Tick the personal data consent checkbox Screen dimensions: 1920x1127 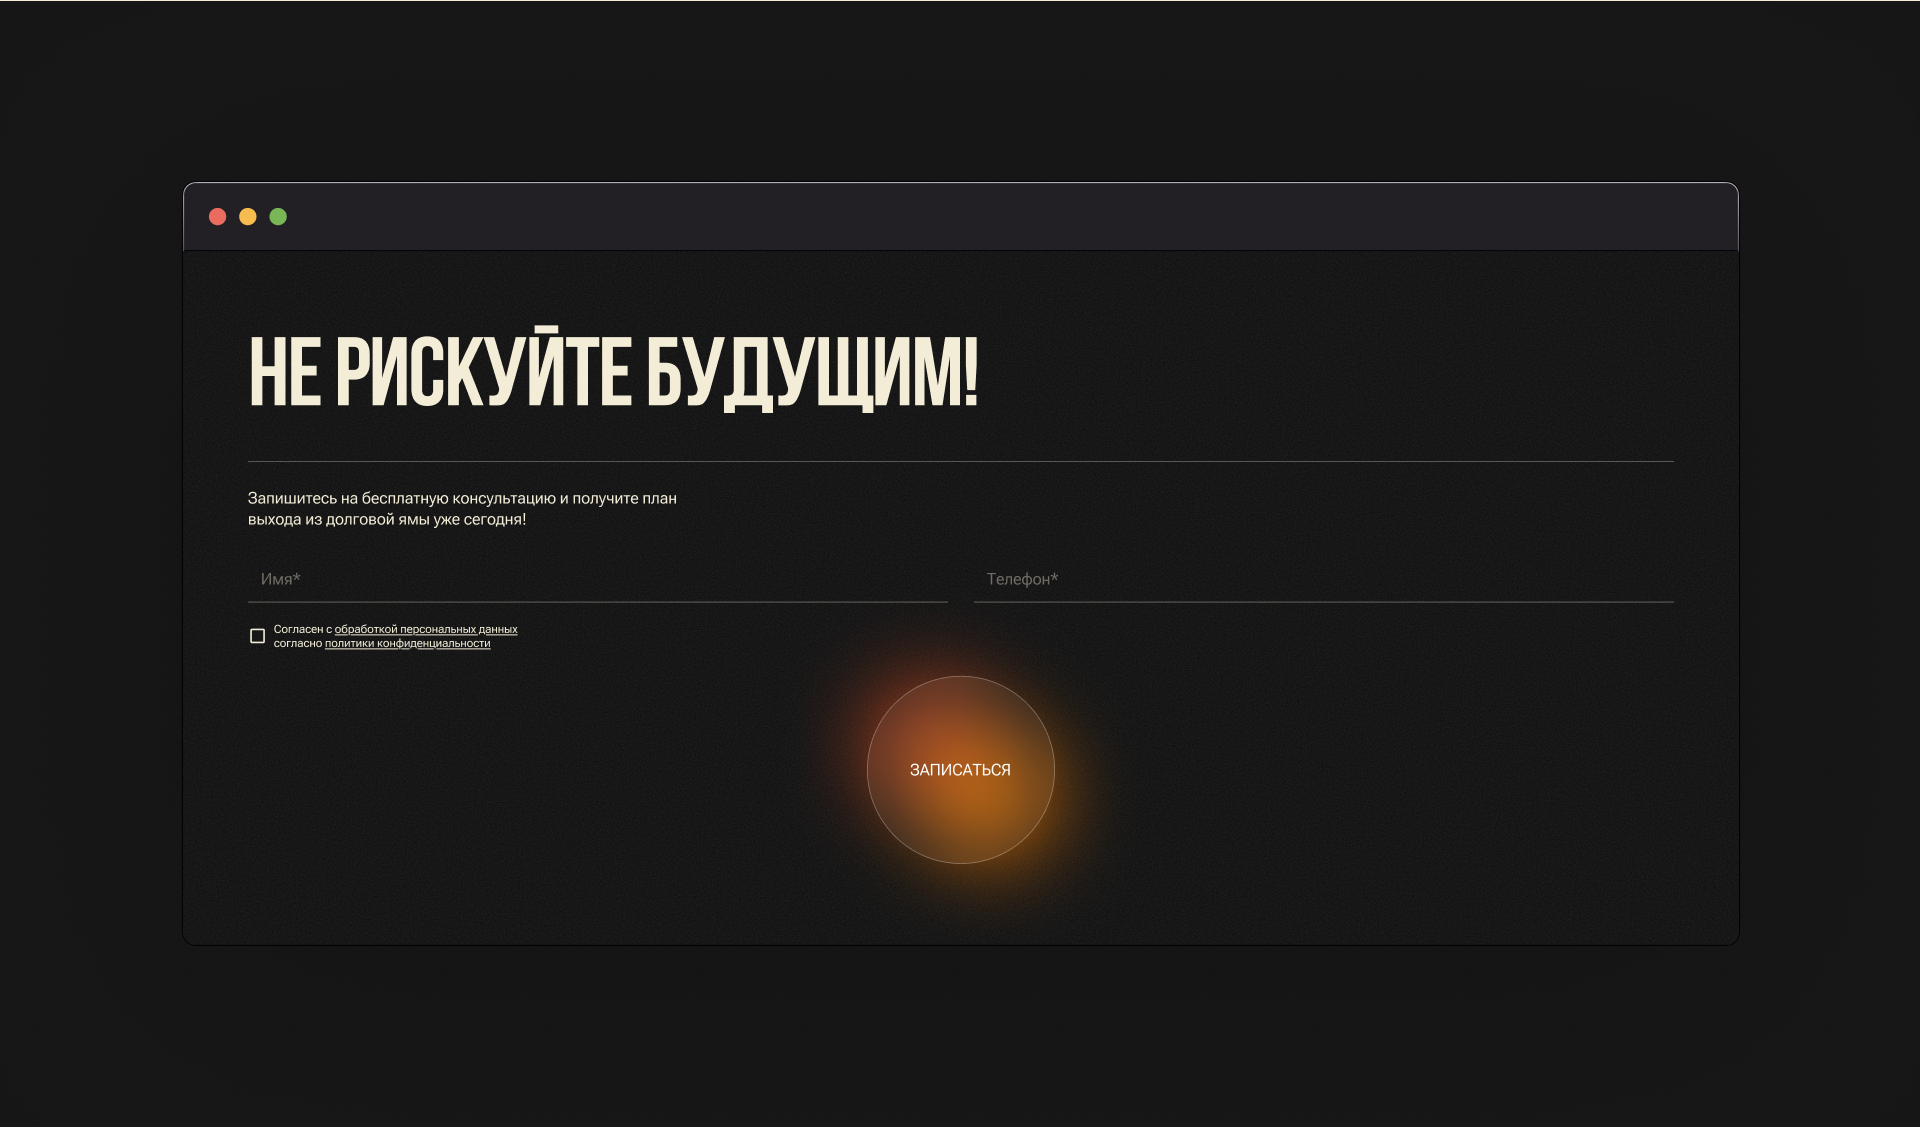tap(257, 636)
